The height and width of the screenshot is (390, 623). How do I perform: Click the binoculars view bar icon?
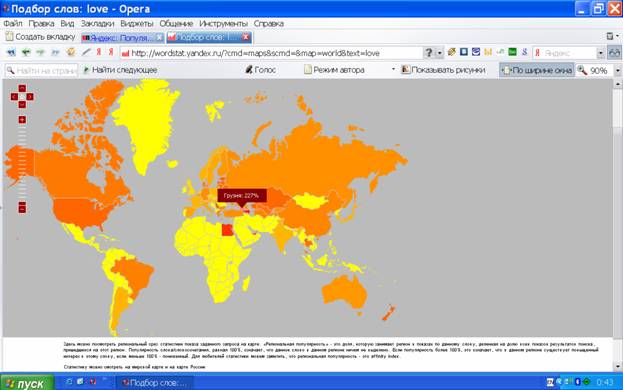pos(614,53)
